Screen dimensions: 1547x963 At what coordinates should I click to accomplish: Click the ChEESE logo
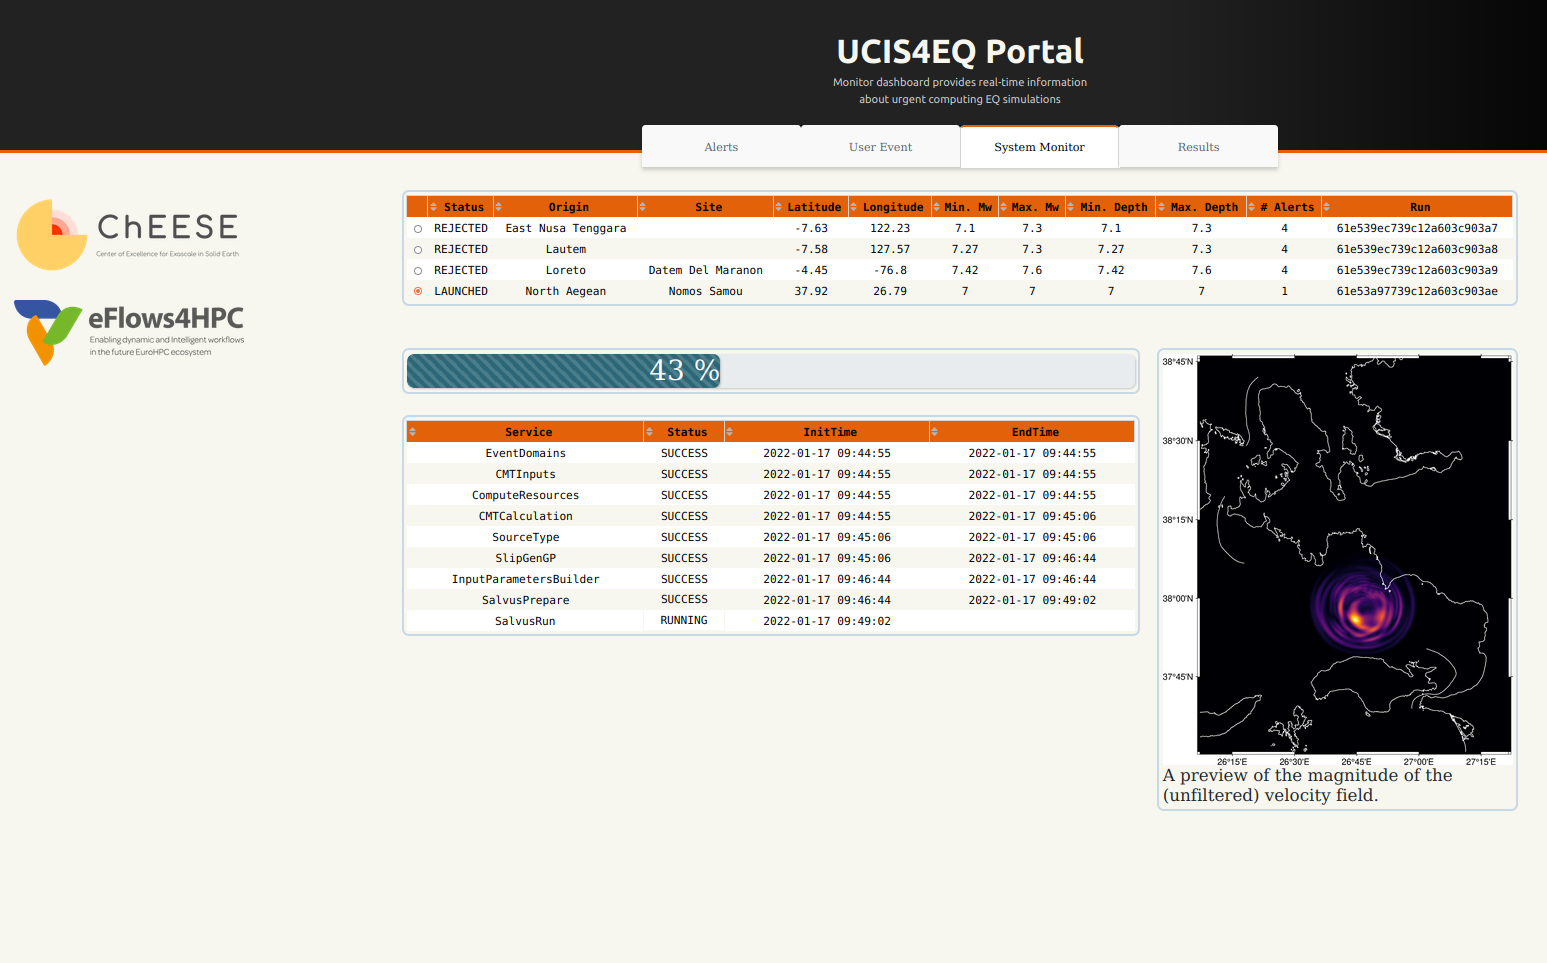[x=128, y=234]
